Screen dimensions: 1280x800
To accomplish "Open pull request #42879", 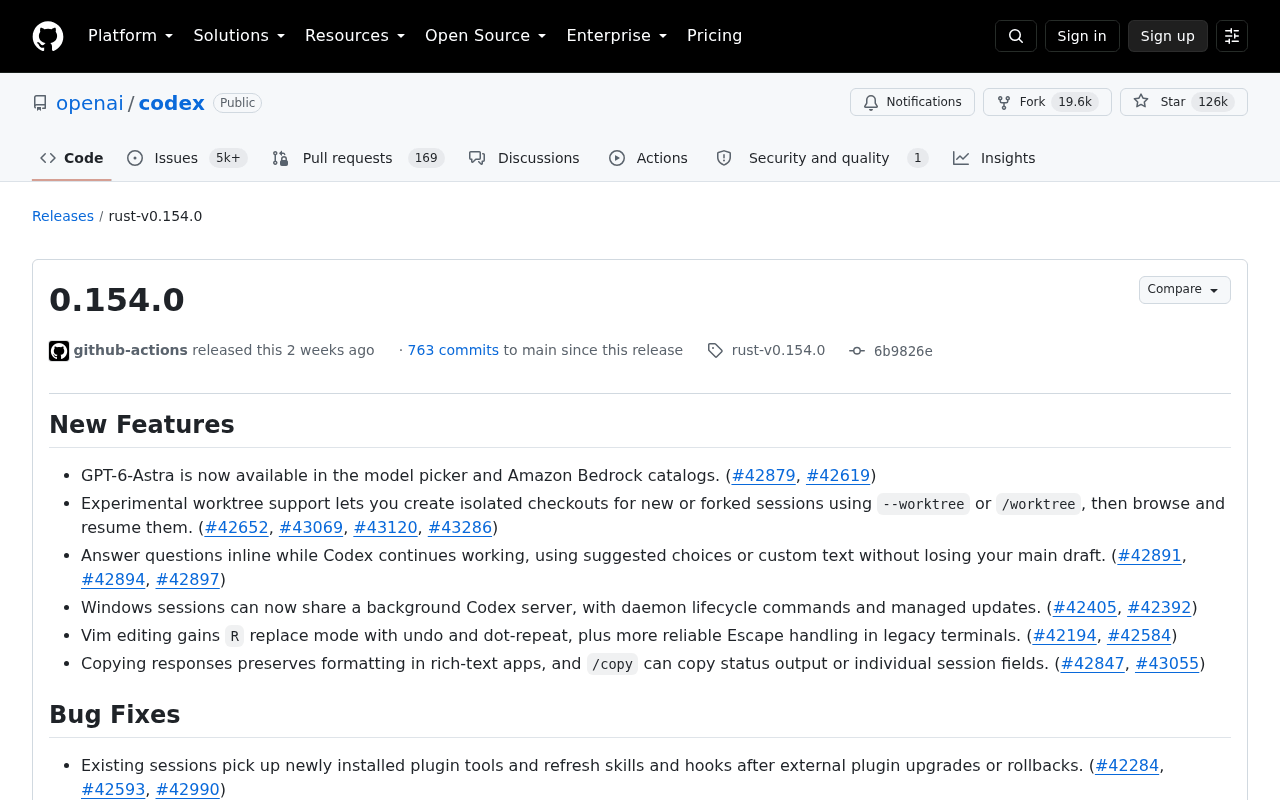I will pos(764,475).
